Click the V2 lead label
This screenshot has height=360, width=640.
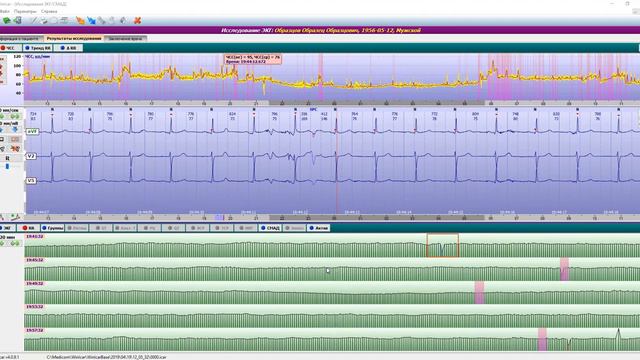pyautogui.click(x=31, y=156)
